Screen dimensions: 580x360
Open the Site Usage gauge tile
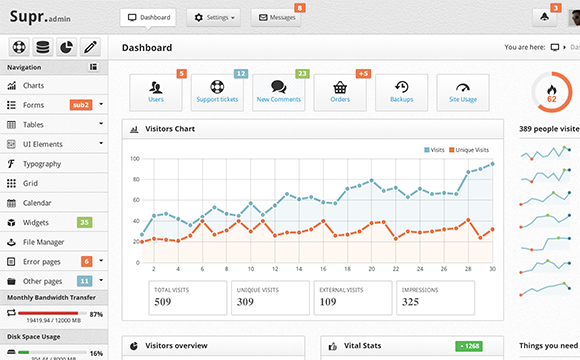coord(463,92)
